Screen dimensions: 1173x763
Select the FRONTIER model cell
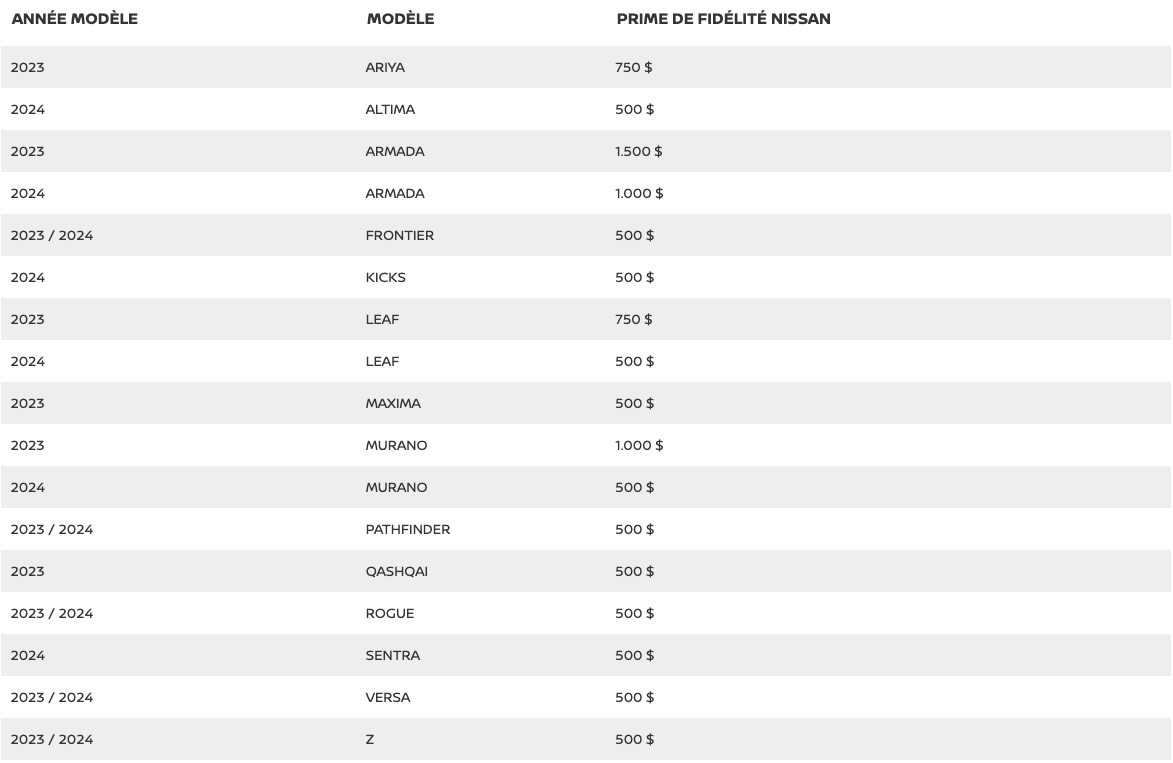(399, 235)
